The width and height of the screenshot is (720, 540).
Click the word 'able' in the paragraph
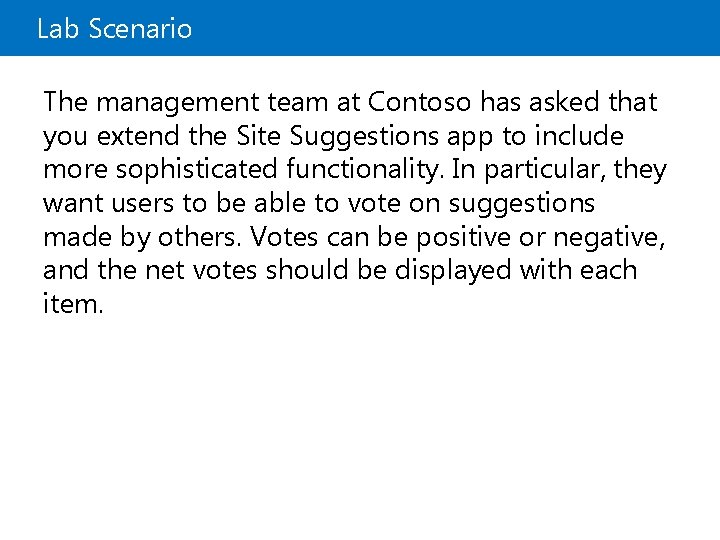(280, 203)
